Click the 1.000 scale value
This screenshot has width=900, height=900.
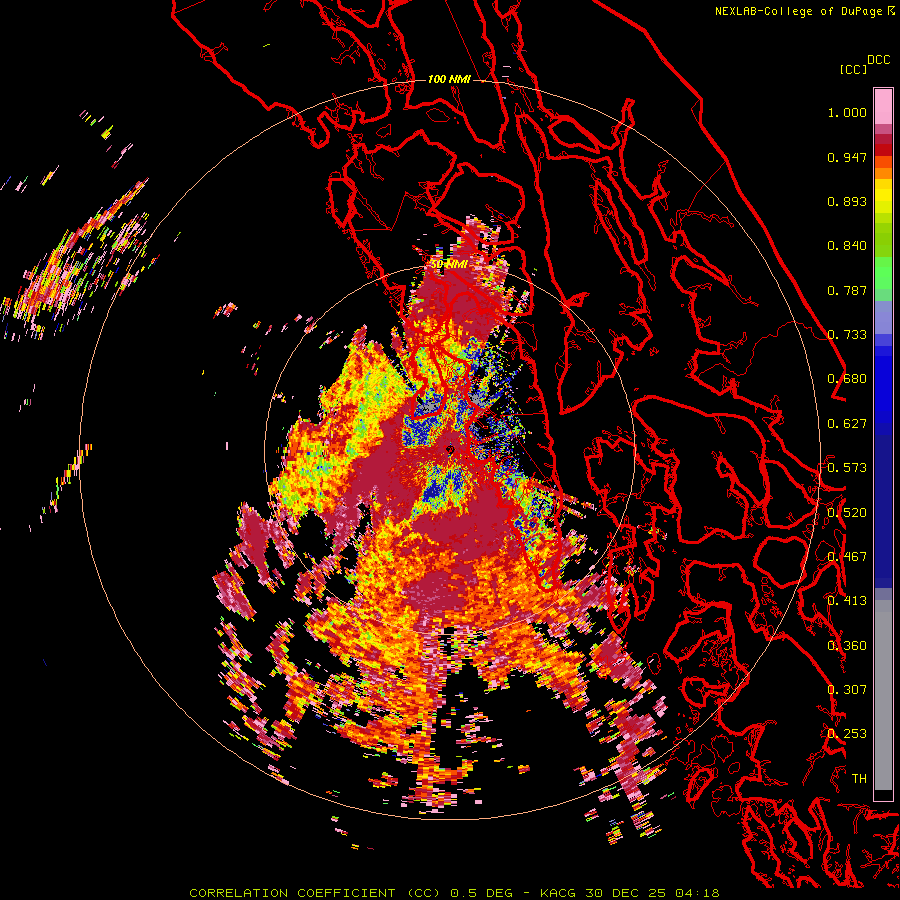point(847,112)
